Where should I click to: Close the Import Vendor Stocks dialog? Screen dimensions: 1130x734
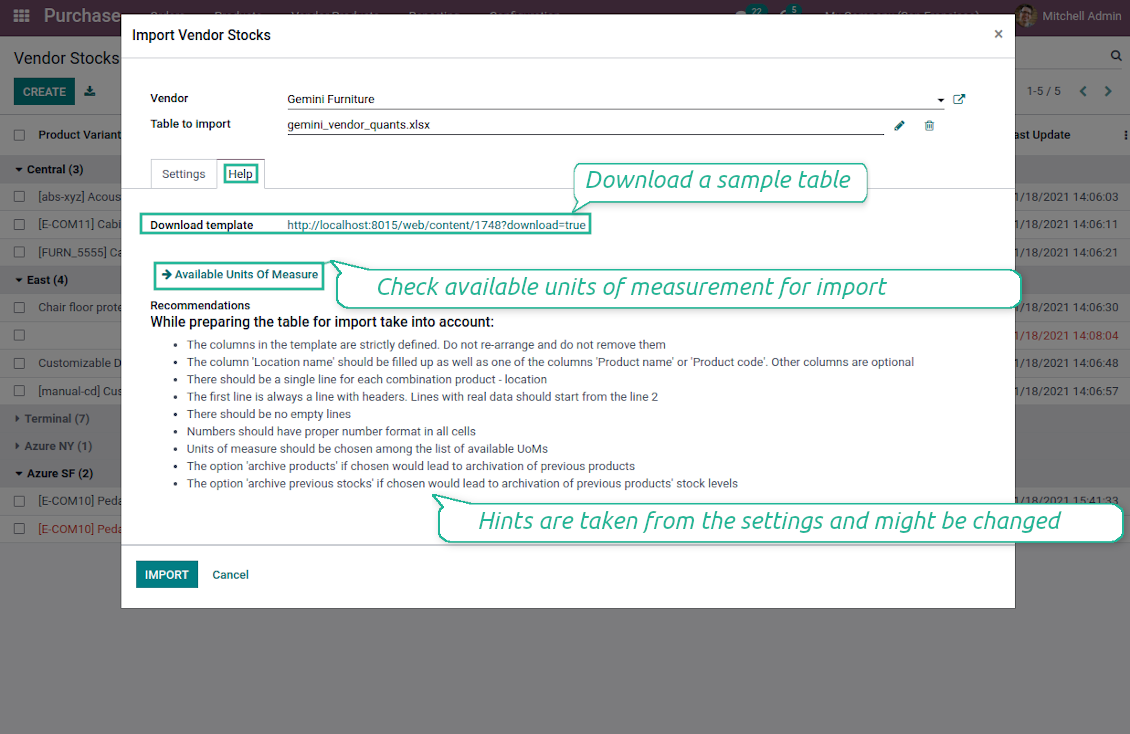point(998,34)
